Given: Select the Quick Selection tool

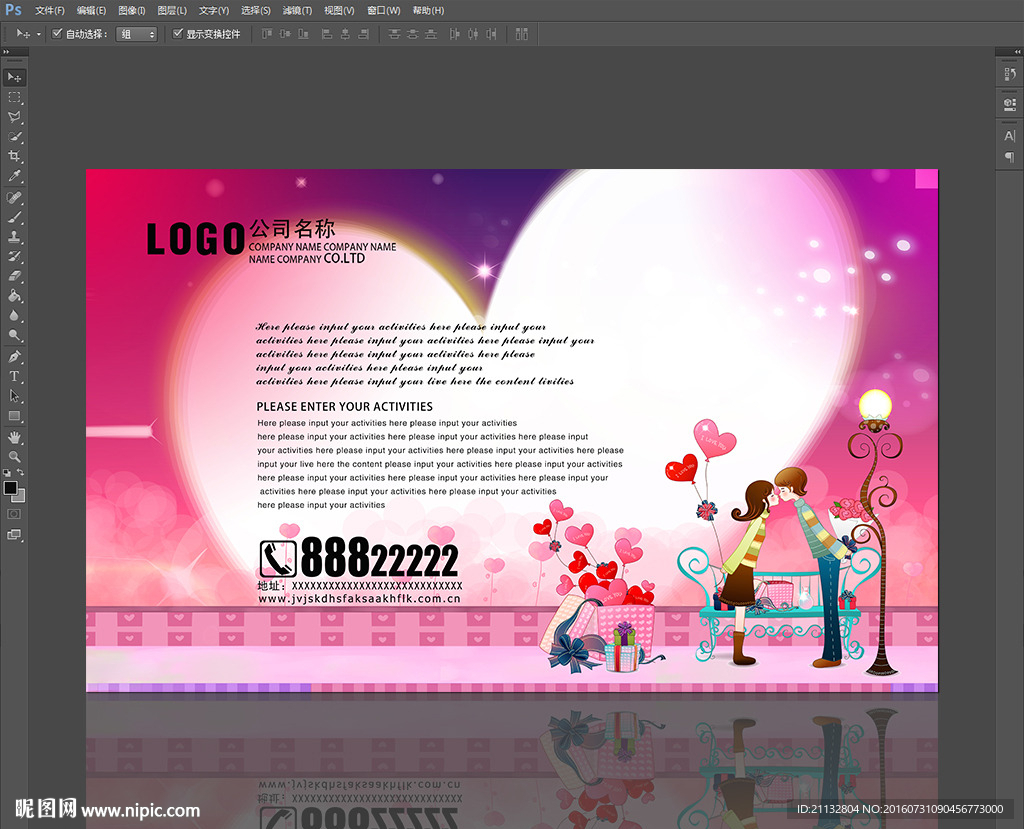Looking at the screenshot, I should pyautogui.click(x=14, y=137).
